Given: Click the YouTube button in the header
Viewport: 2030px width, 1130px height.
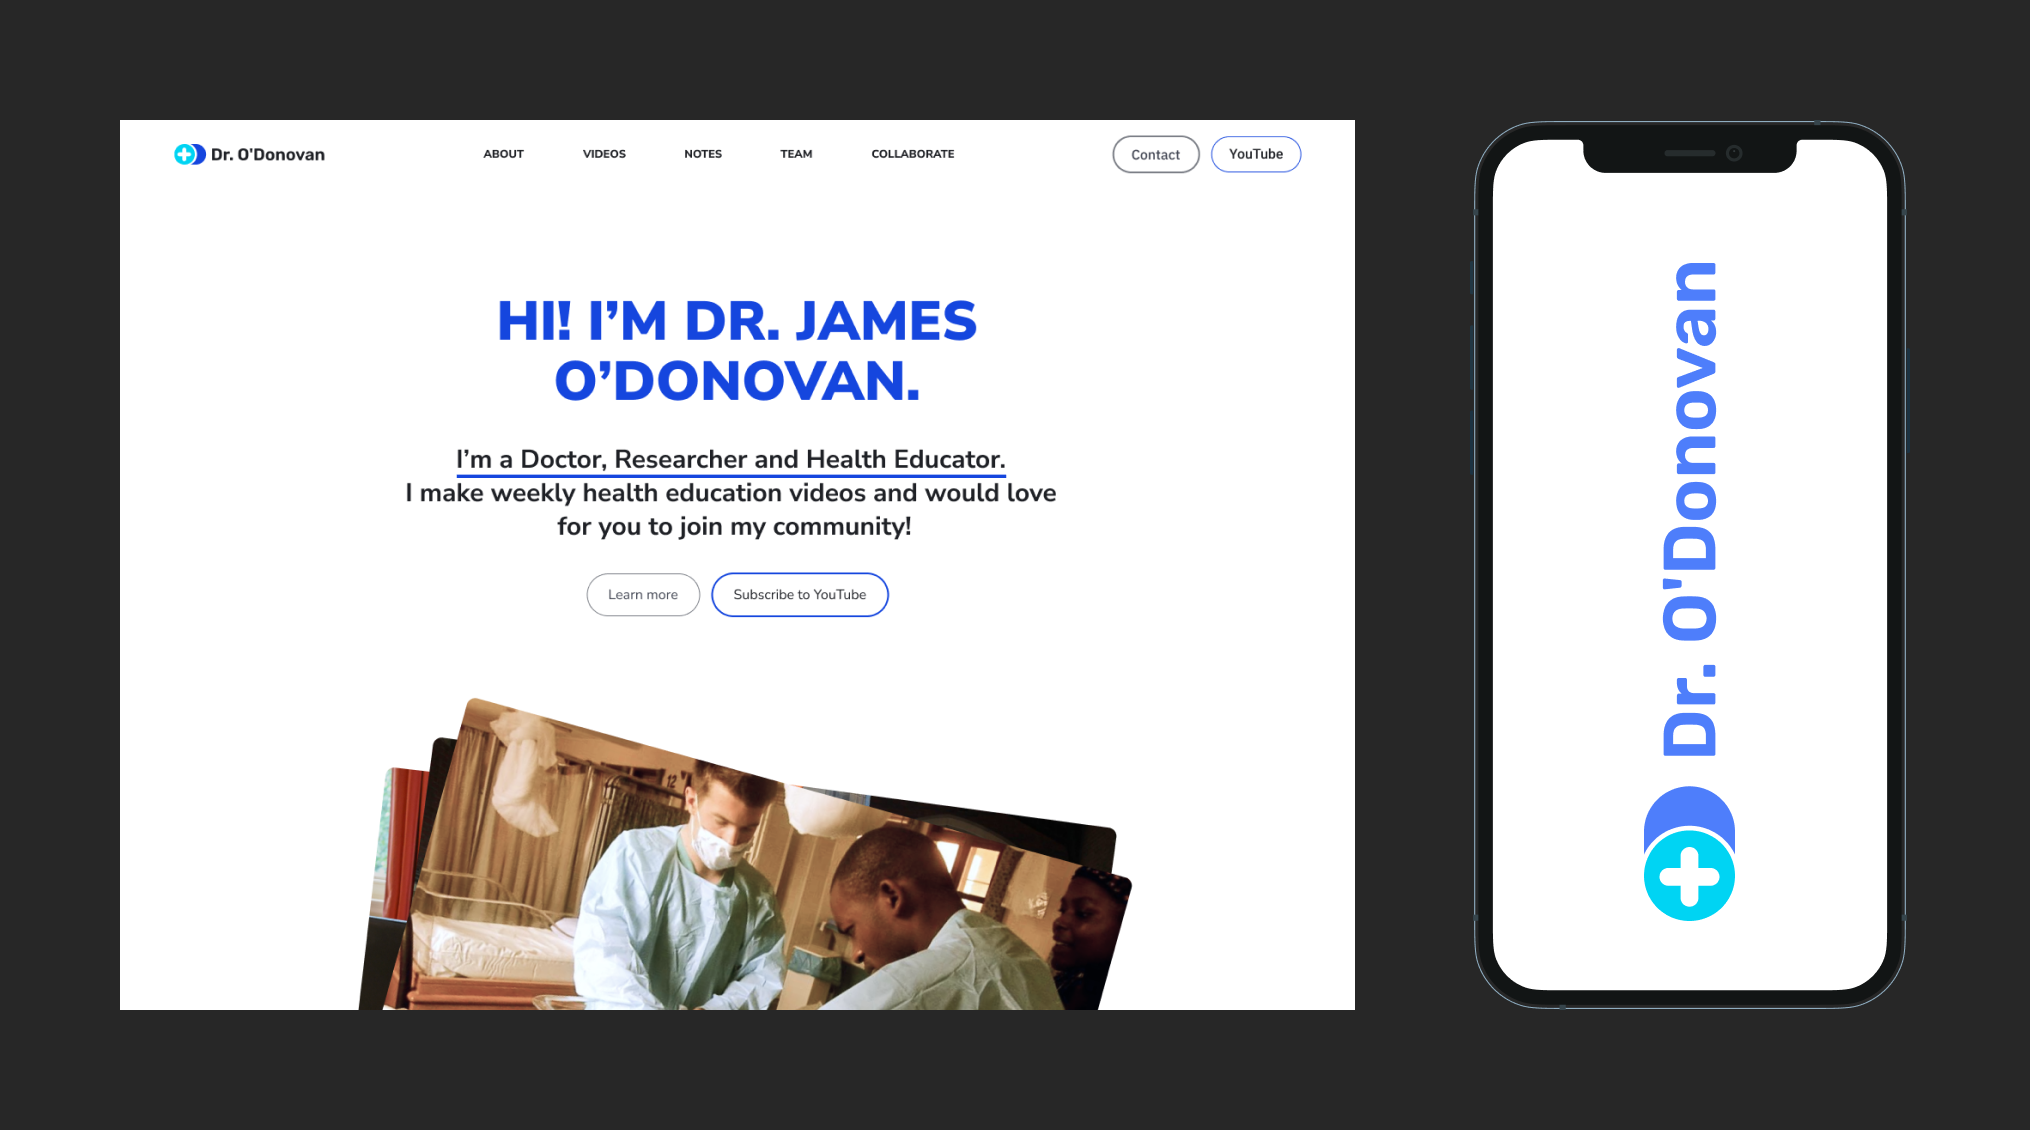Looking at the screenshot, I should (1256, 154).
